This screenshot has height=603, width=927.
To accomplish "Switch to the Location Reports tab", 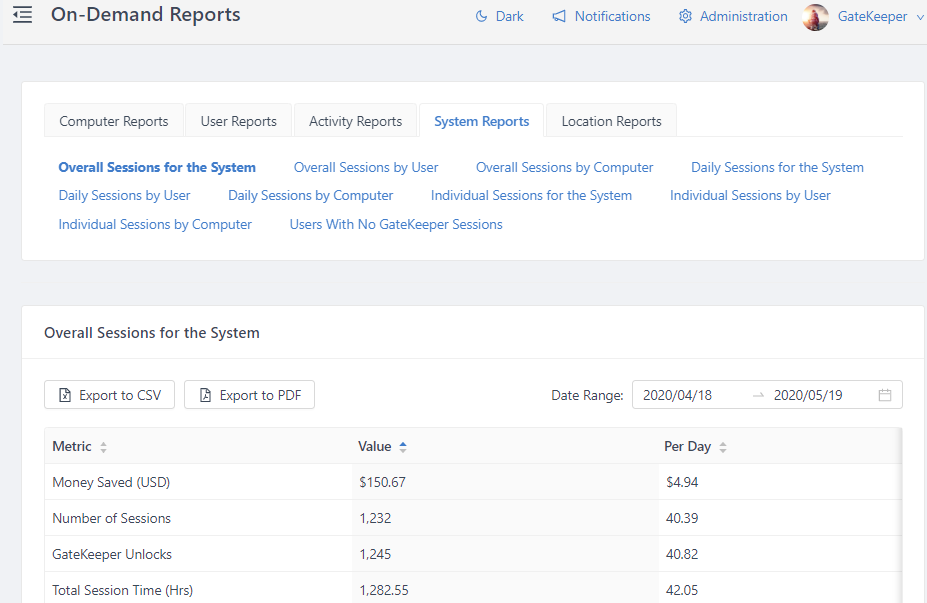I will 610,120.
